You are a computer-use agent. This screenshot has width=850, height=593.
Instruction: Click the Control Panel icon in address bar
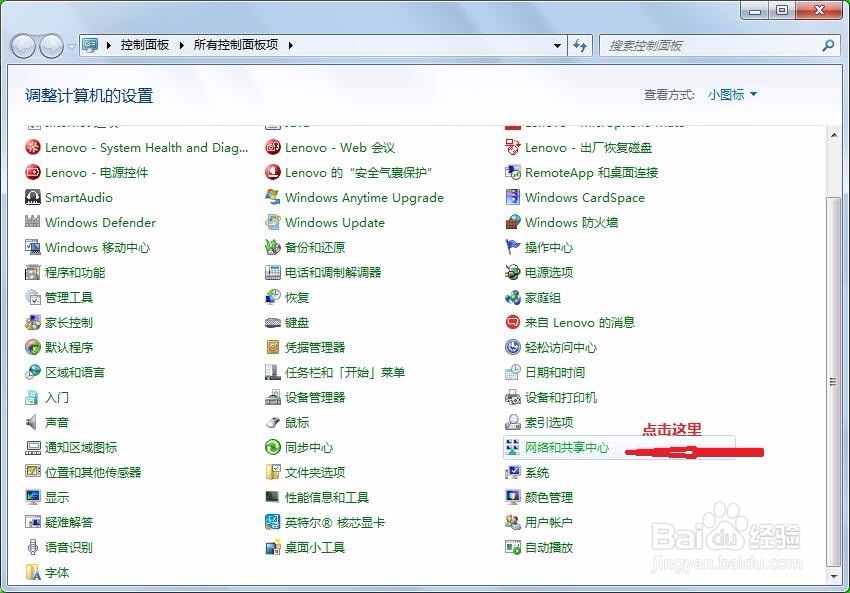click(x=90, y=45)
